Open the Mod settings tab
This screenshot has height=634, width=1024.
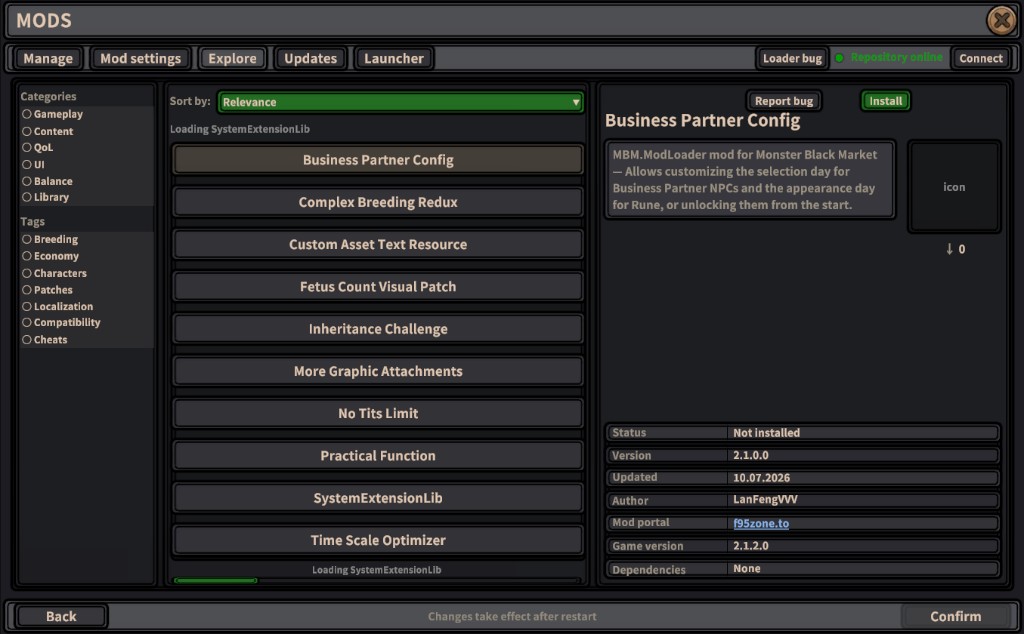140,58
